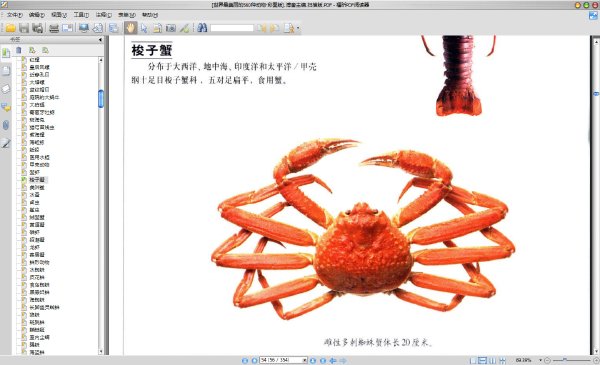
Task: Click the next view right arrow
Action: coord(343,360)
